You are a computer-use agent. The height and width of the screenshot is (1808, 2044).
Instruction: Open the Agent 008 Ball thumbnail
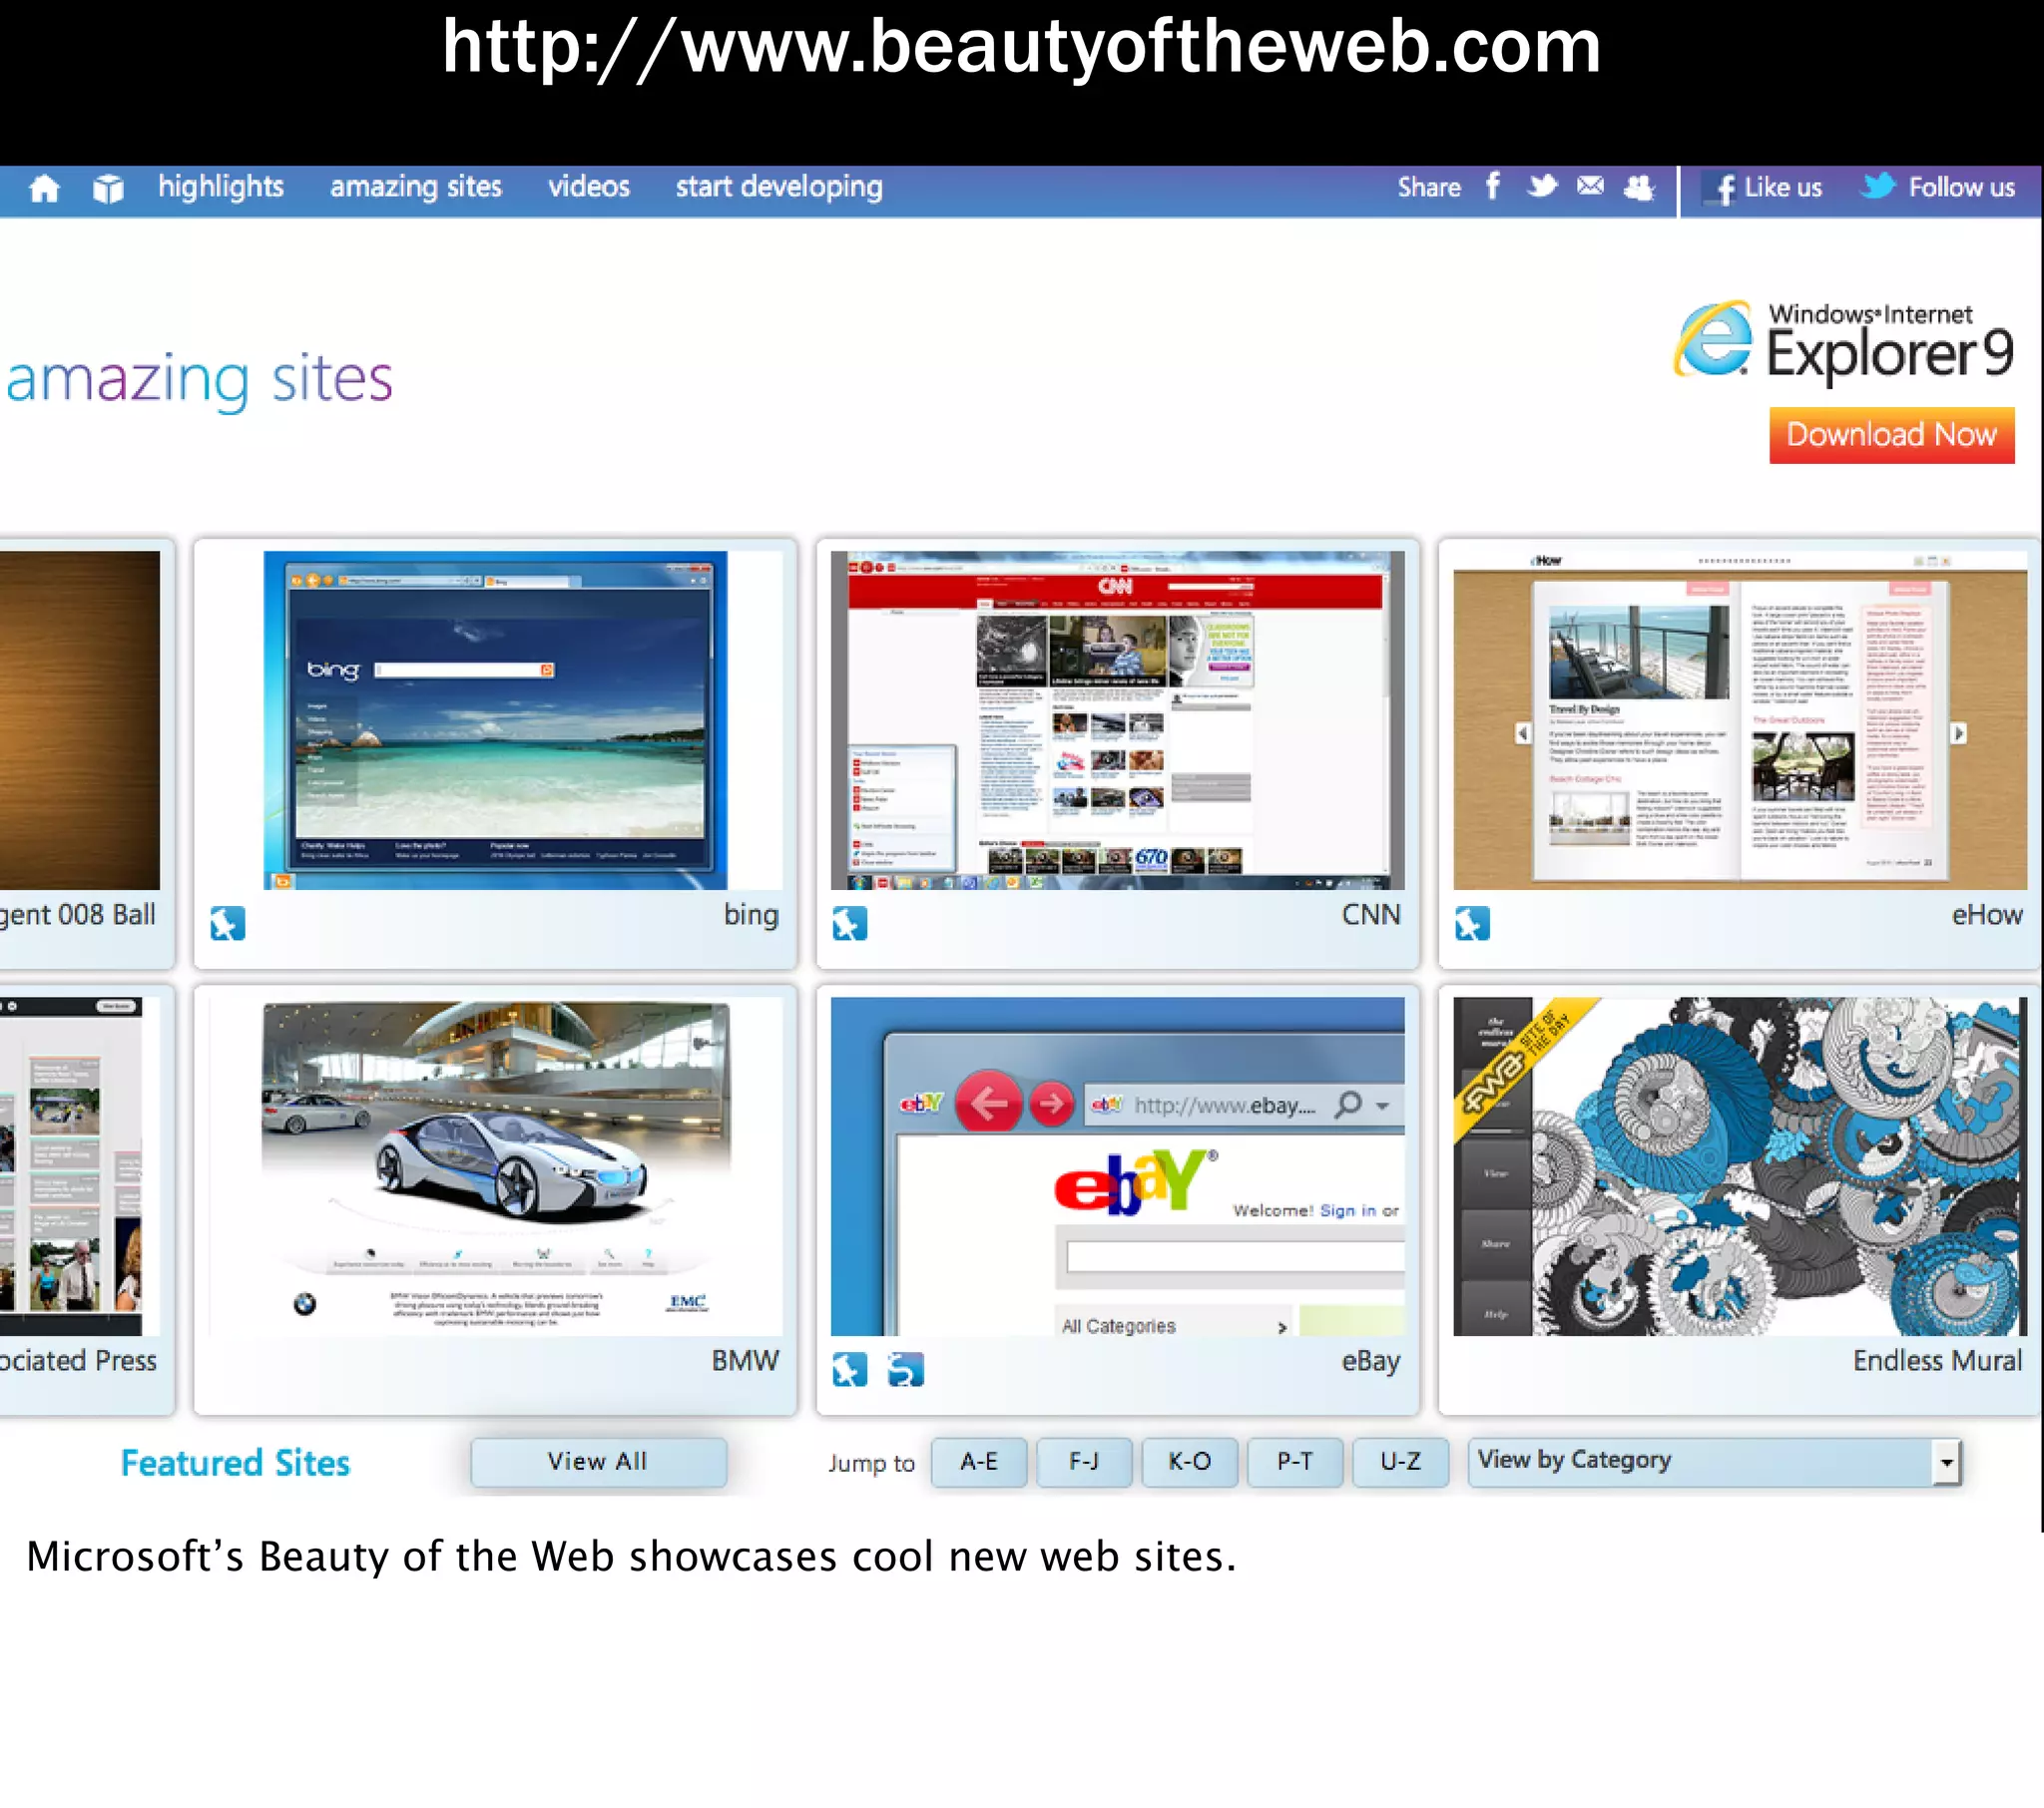(80, 720)
